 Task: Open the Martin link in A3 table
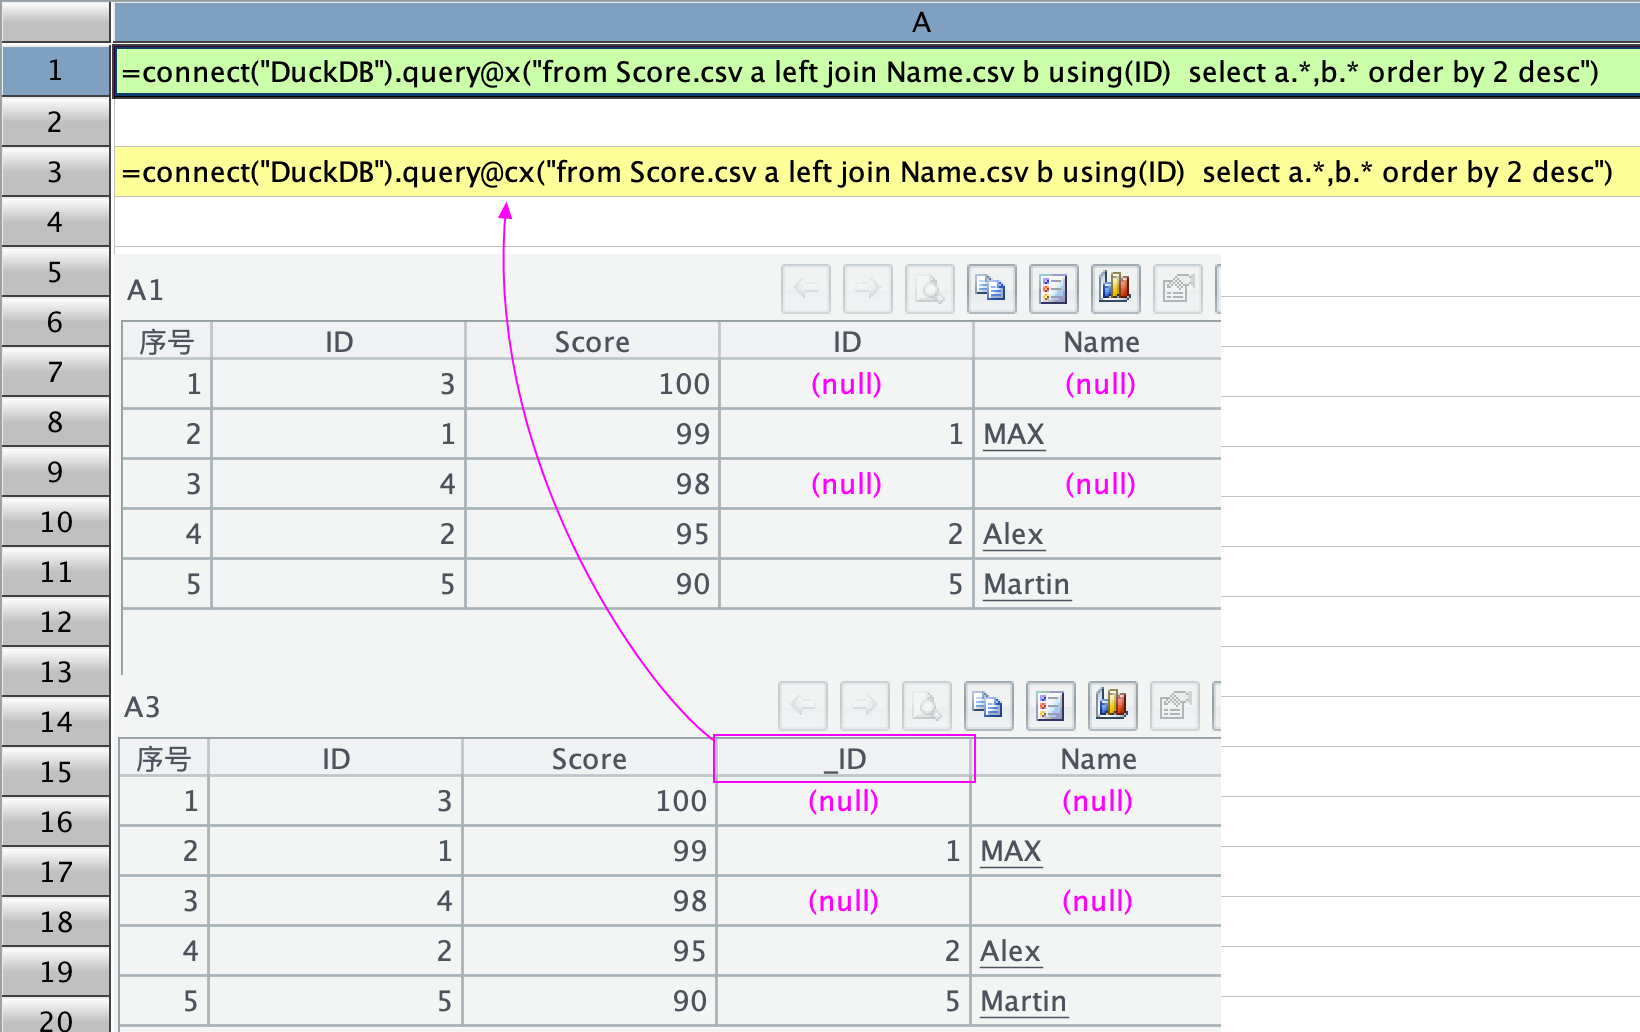coord(1023,1001)
